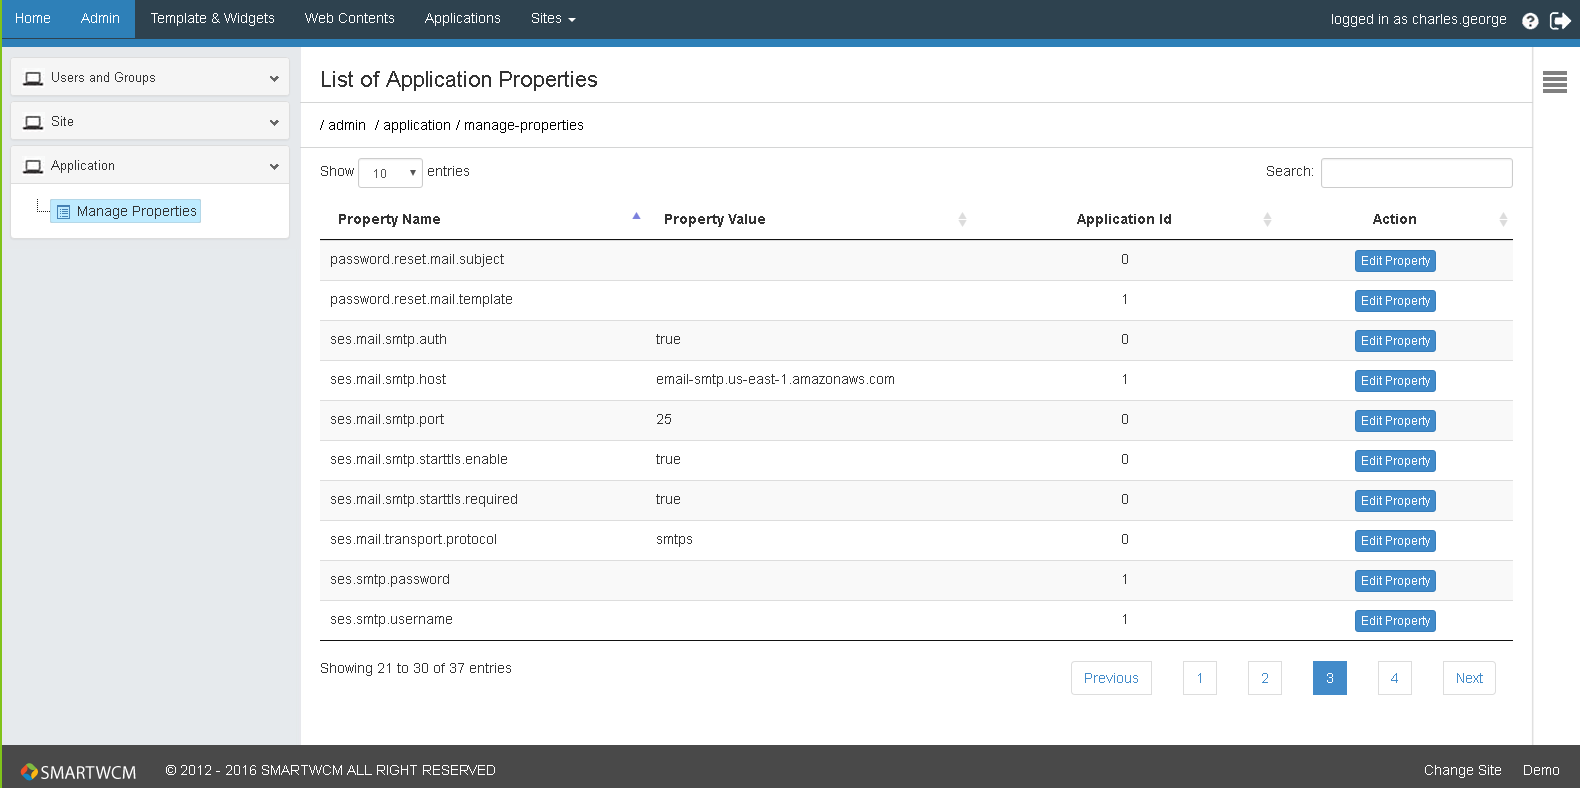Click the Users and Groups laptop icon
The height and width of the screenshot is (788, 1580).
tap(33, 78)
